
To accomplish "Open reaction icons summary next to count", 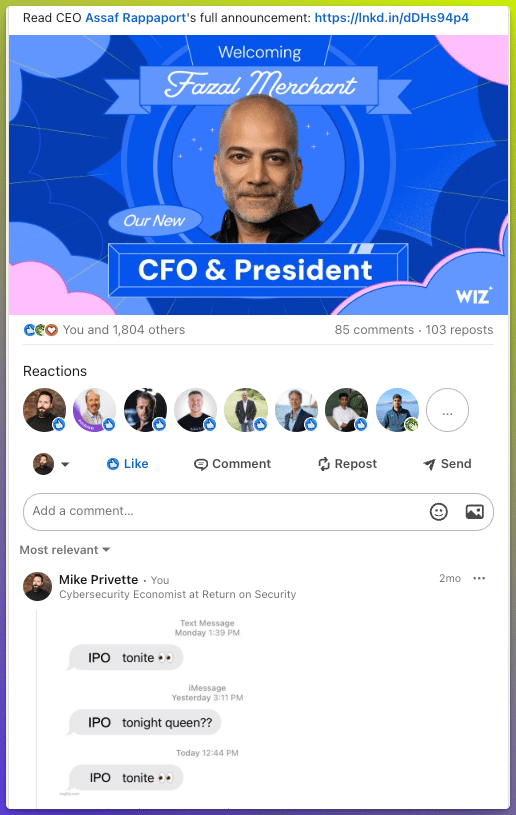I will pos(41,330).
